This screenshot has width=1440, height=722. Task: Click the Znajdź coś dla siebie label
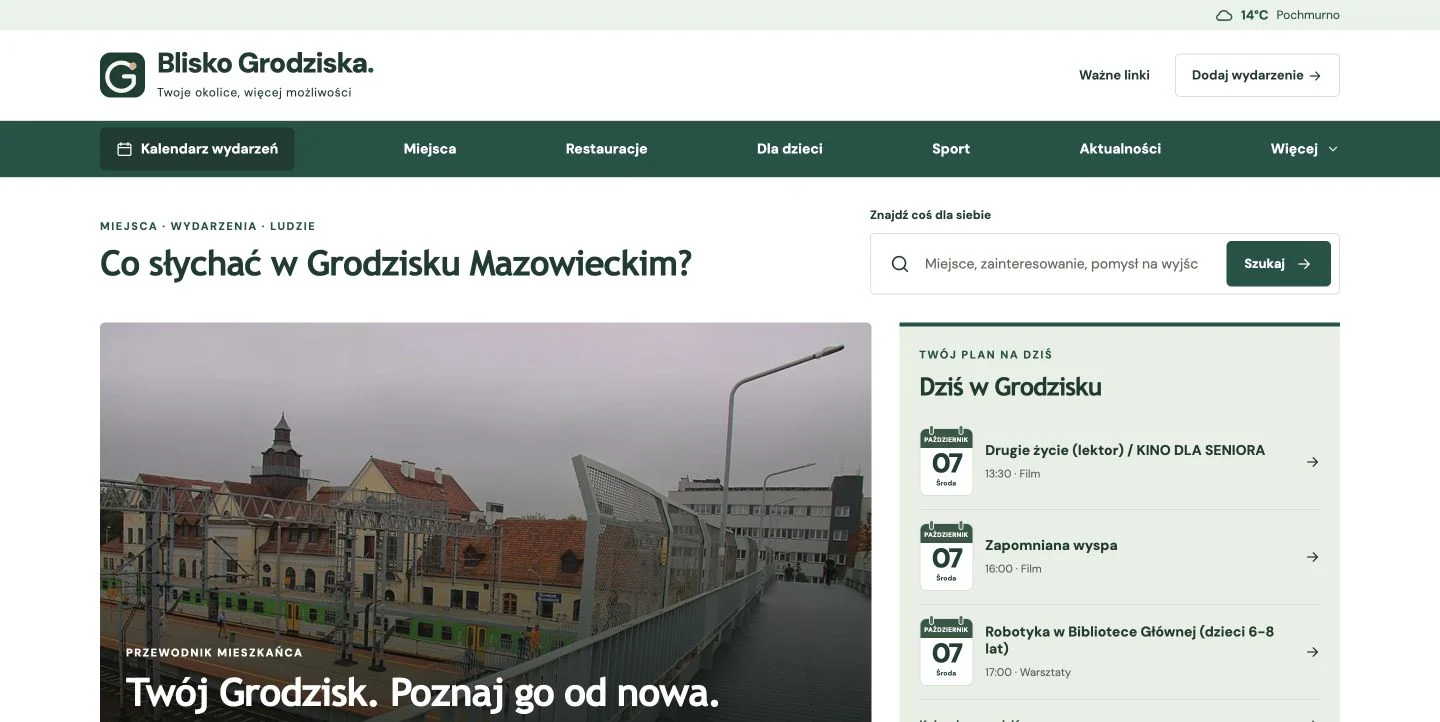tap(930, 215)
